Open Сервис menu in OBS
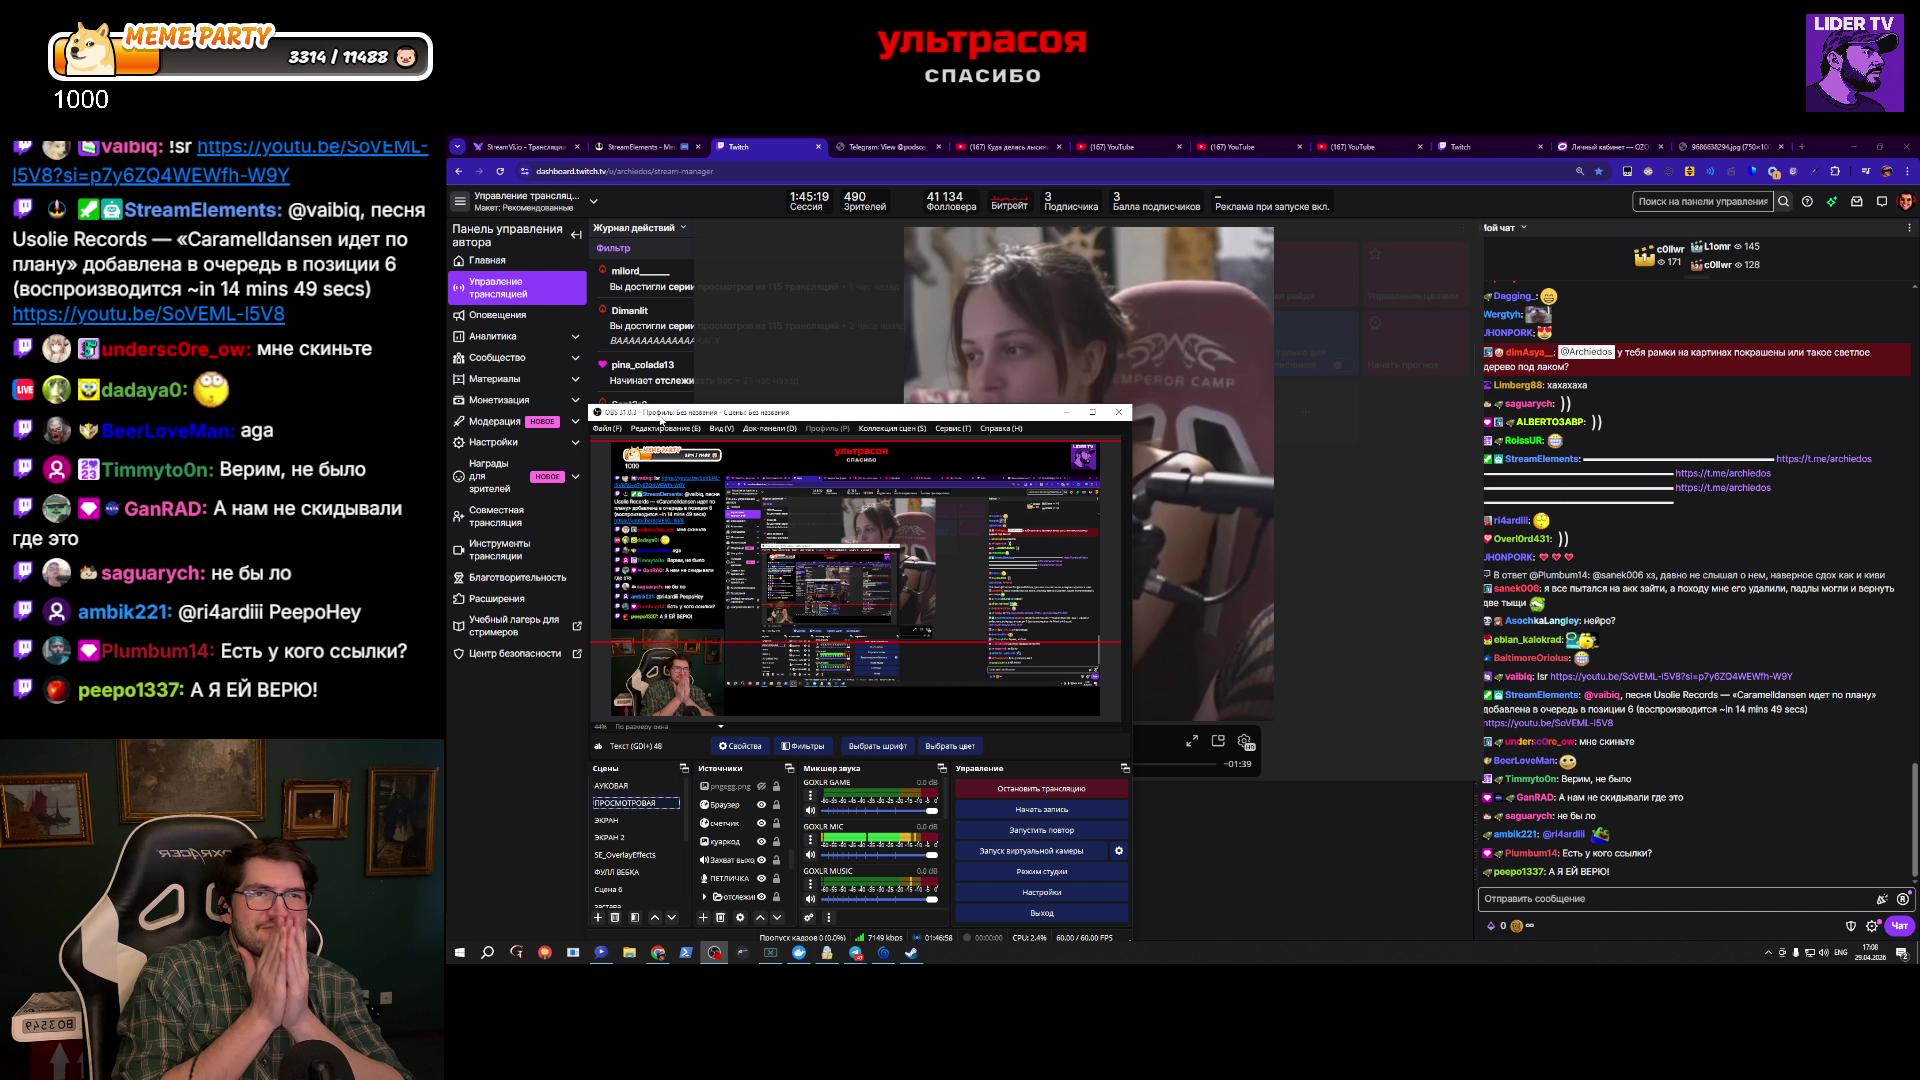Screen dimensions: 1920x1080 click(x=952, y=428)
